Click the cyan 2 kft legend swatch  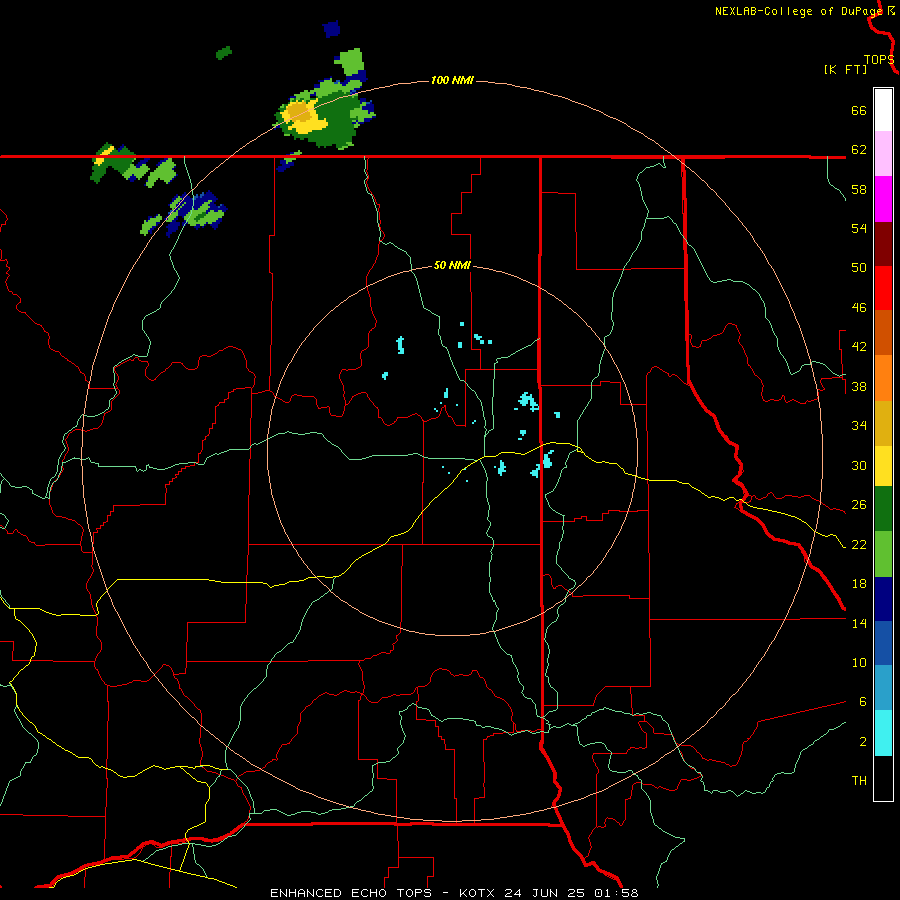(x=883, y=733)
